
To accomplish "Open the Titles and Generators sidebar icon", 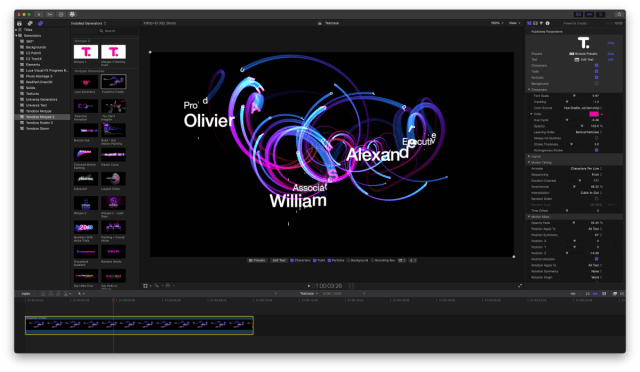I will point(40,24).
